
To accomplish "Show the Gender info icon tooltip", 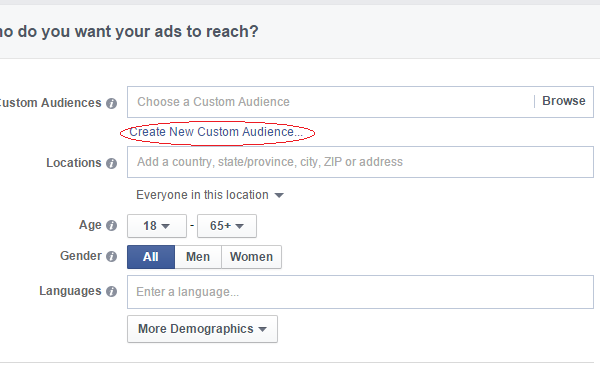I will [111, 256].
